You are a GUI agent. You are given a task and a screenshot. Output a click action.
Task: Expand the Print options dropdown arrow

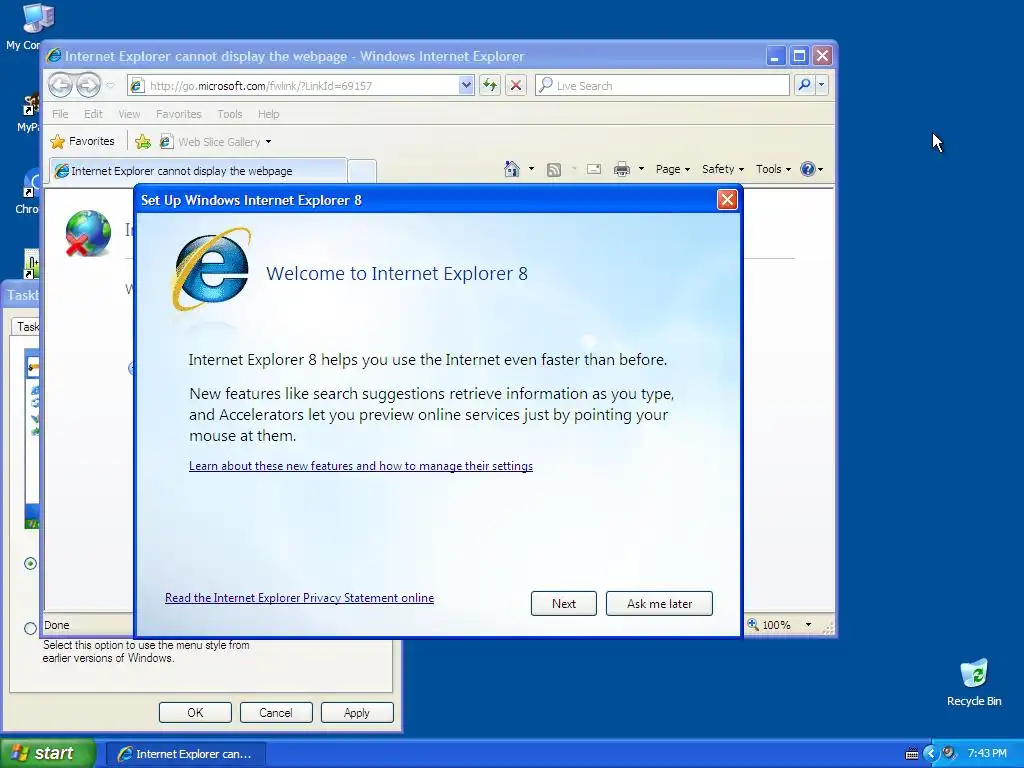click(641, 169)
